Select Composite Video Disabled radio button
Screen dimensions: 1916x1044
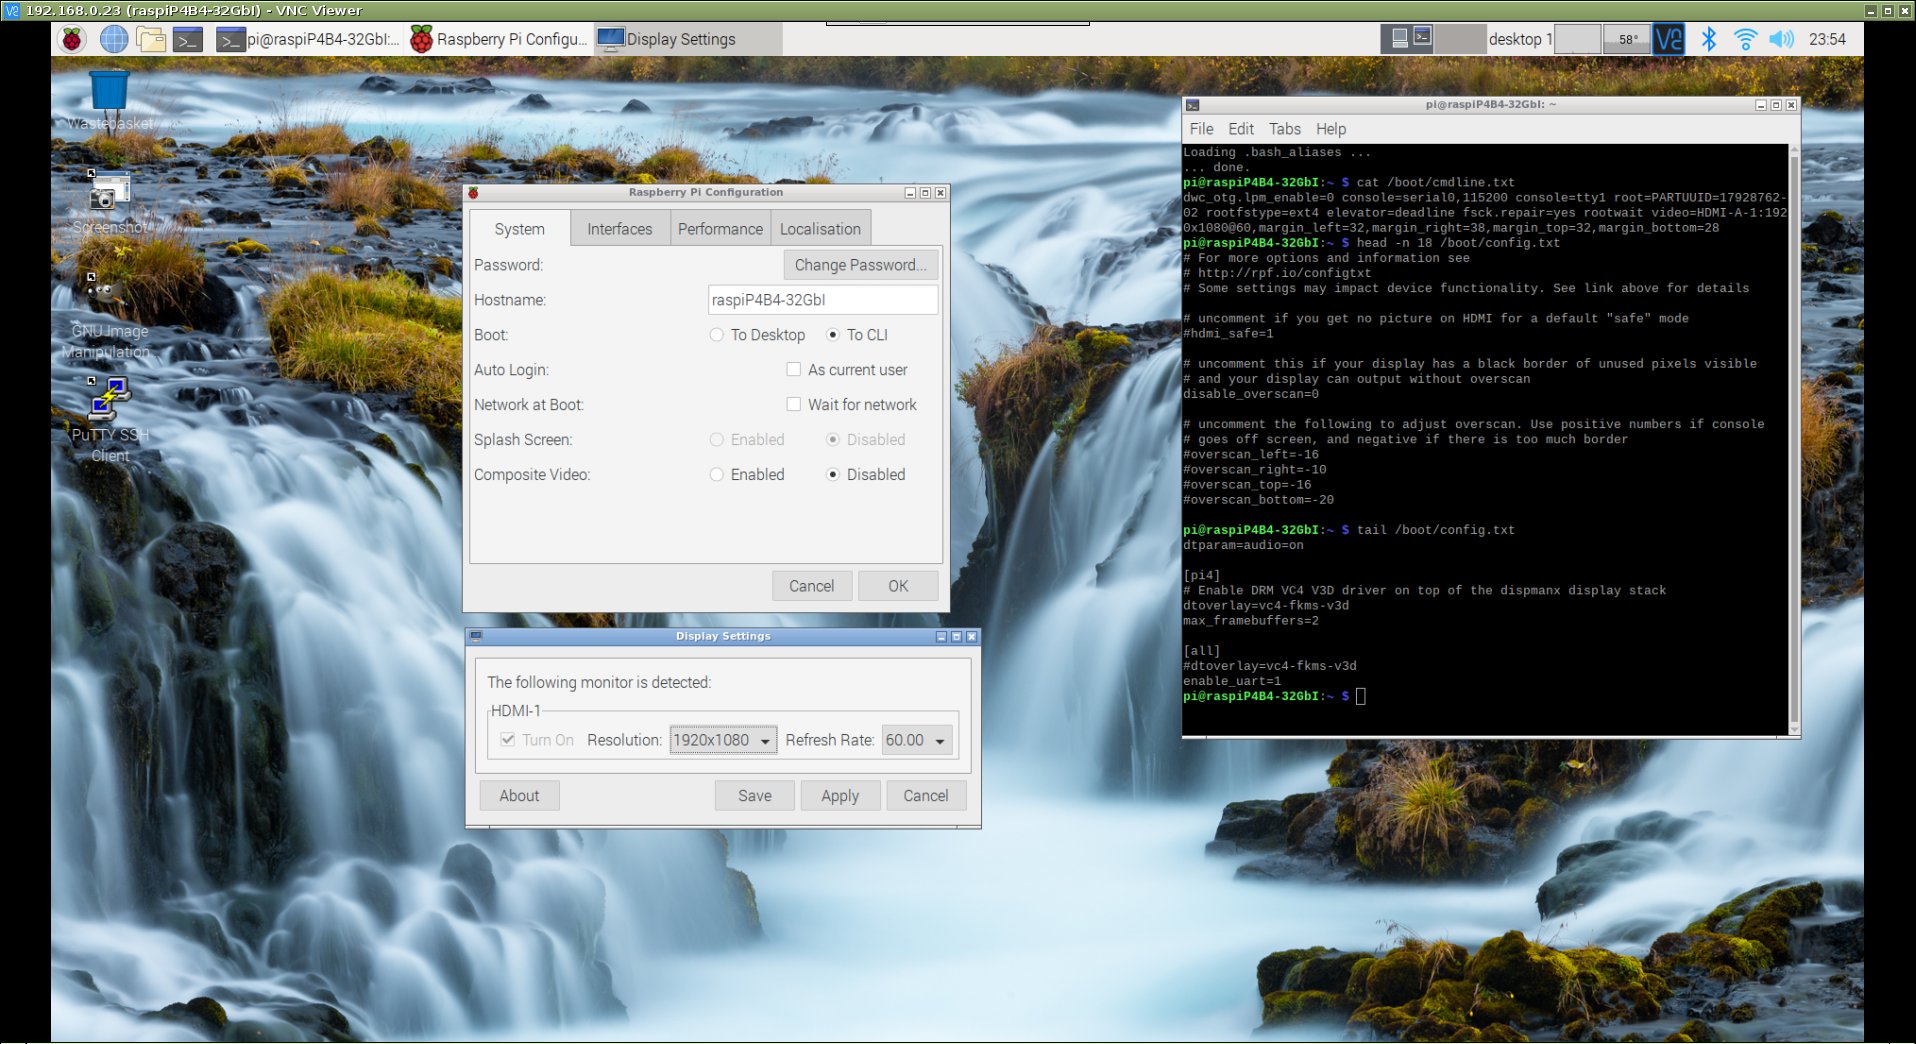pyautogui.click(x=866, y=475)
